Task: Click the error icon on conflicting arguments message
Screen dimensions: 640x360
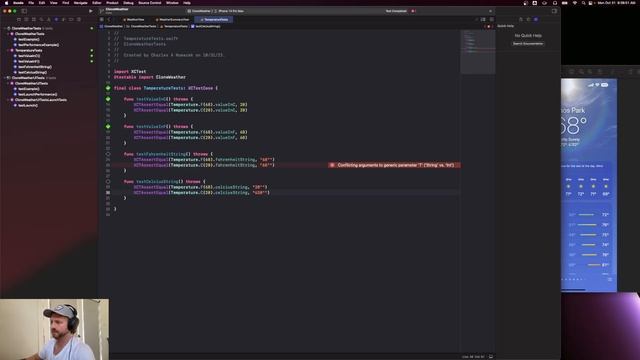Action: point(332,165)
